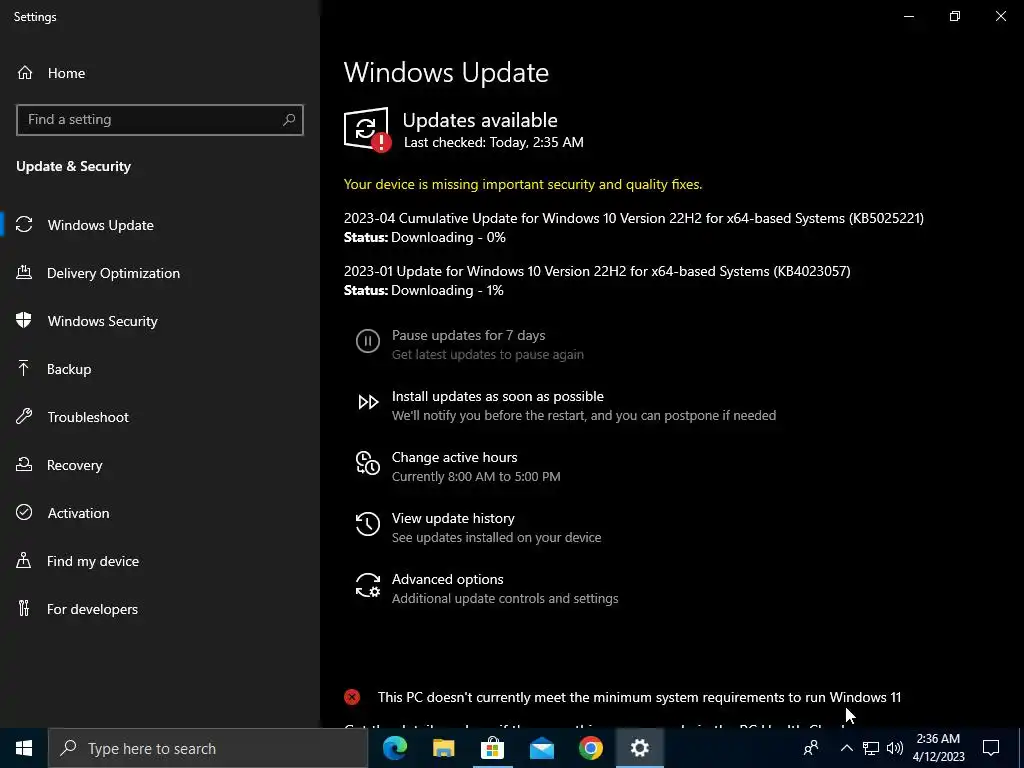
Task: Click the For developers tools icon
Action: click(x=24, y=609)
